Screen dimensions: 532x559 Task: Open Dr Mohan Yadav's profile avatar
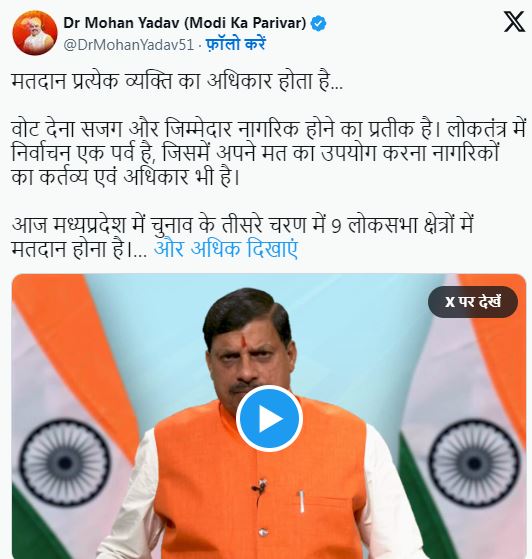tap(35, 33)
